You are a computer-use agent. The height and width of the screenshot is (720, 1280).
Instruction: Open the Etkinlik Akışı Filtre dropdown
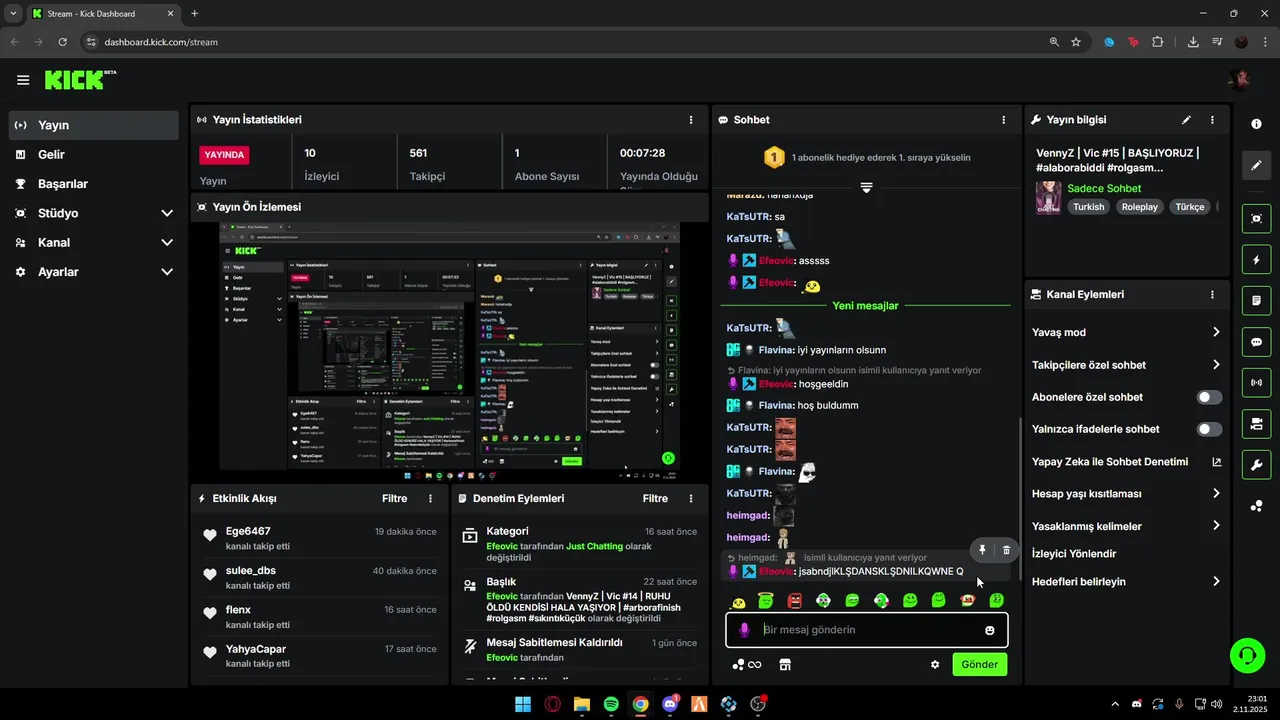[x=395, y=498]
